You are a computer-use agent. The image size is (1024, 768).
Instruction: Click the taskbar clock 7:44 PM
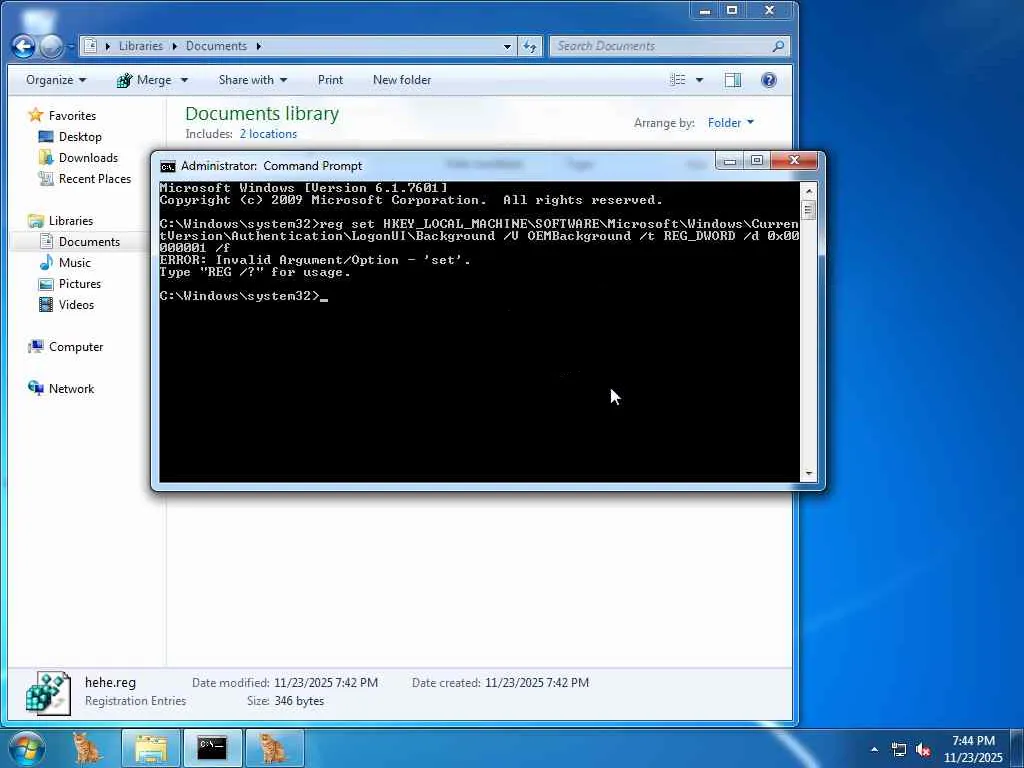(972, 741)
